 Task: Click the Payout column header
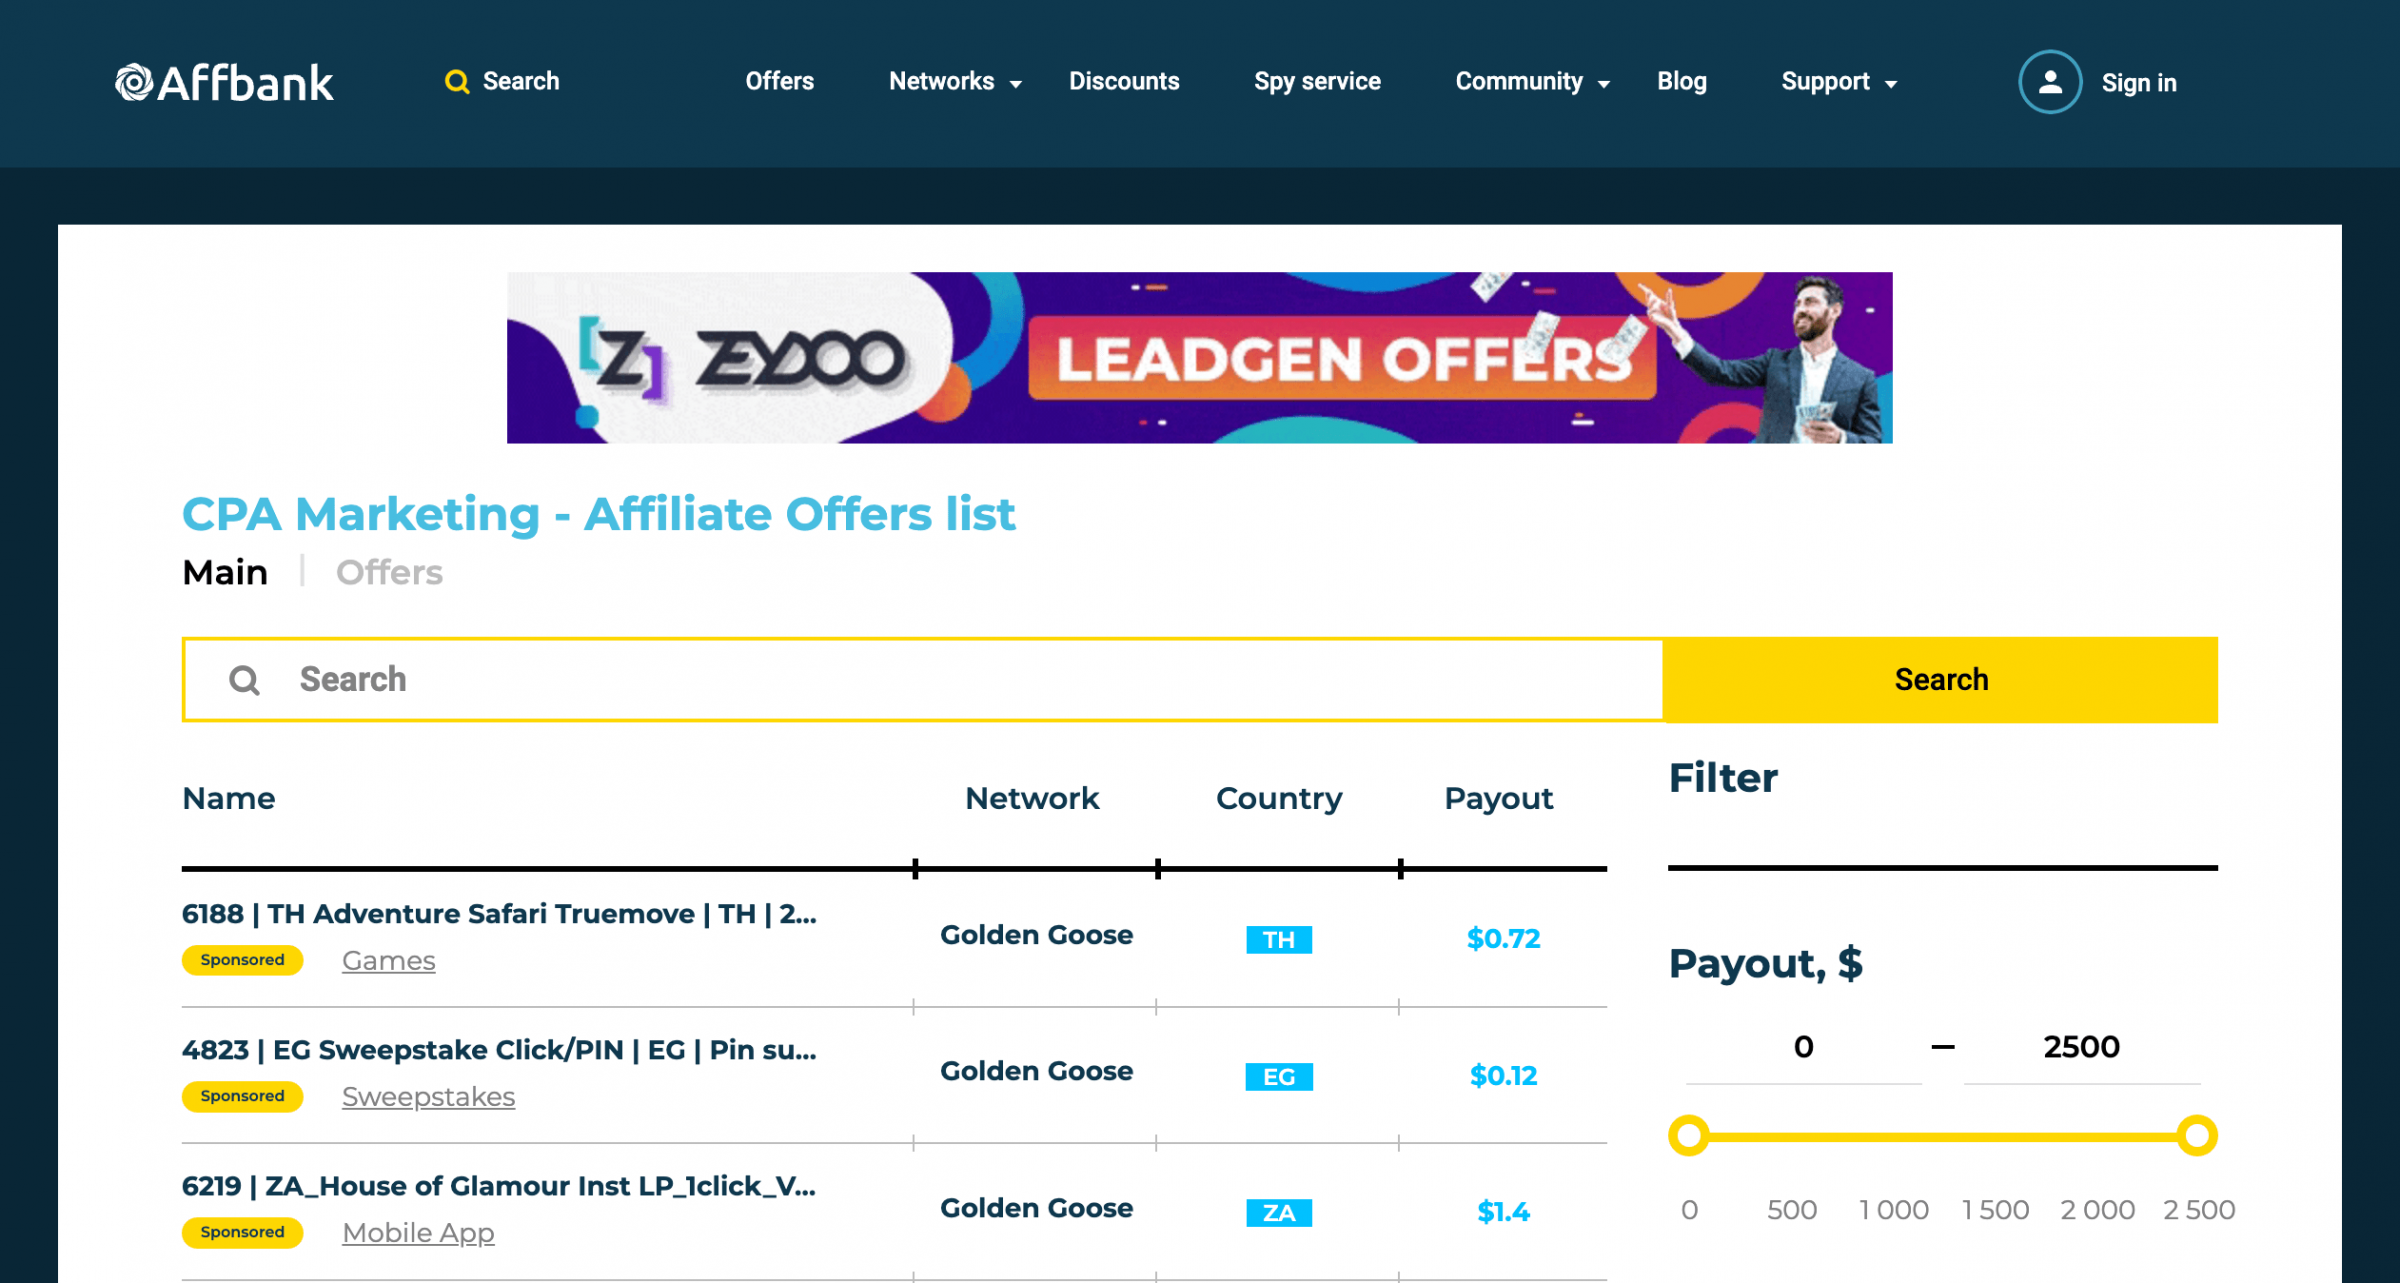(x=1498, y=798)
